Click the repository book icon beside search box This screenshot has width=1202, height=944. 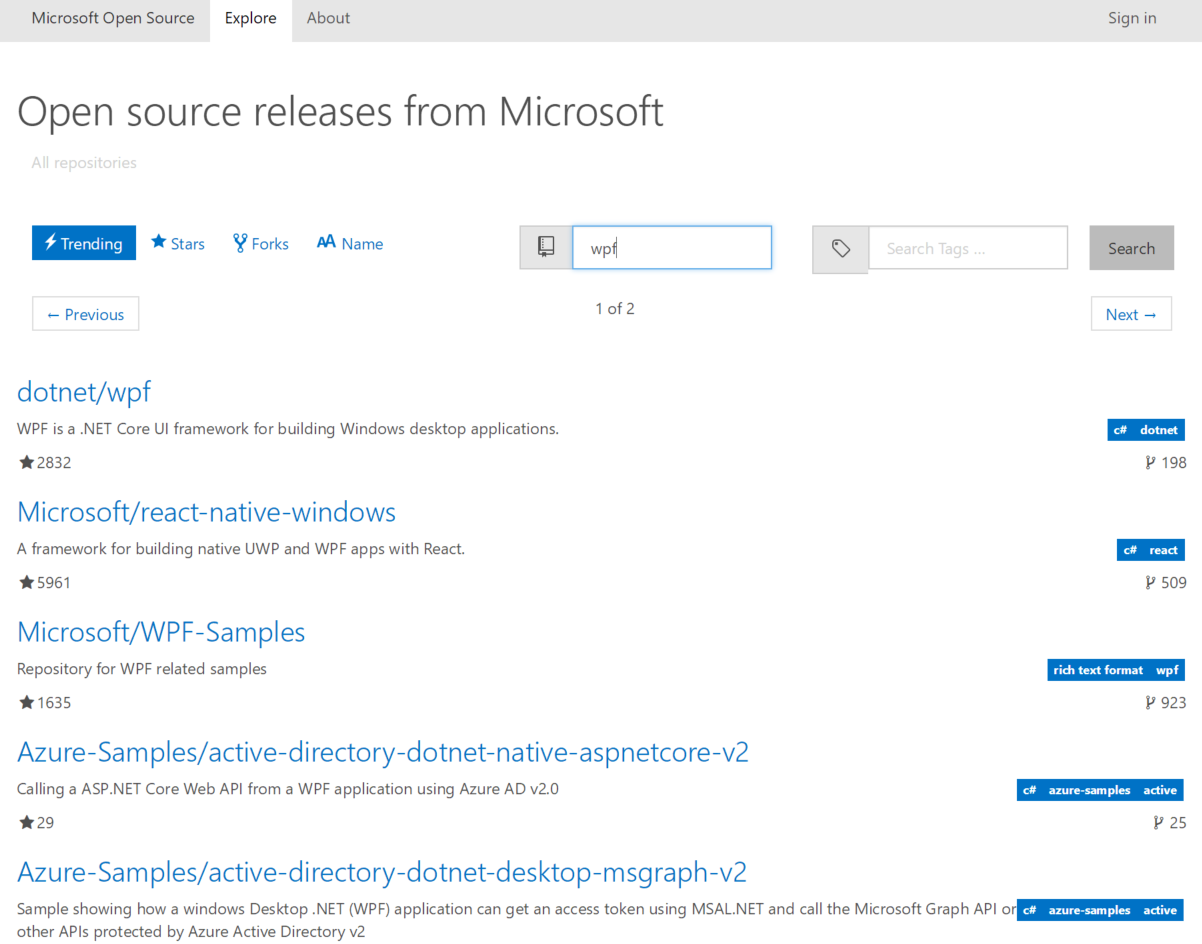coord(546,247)
